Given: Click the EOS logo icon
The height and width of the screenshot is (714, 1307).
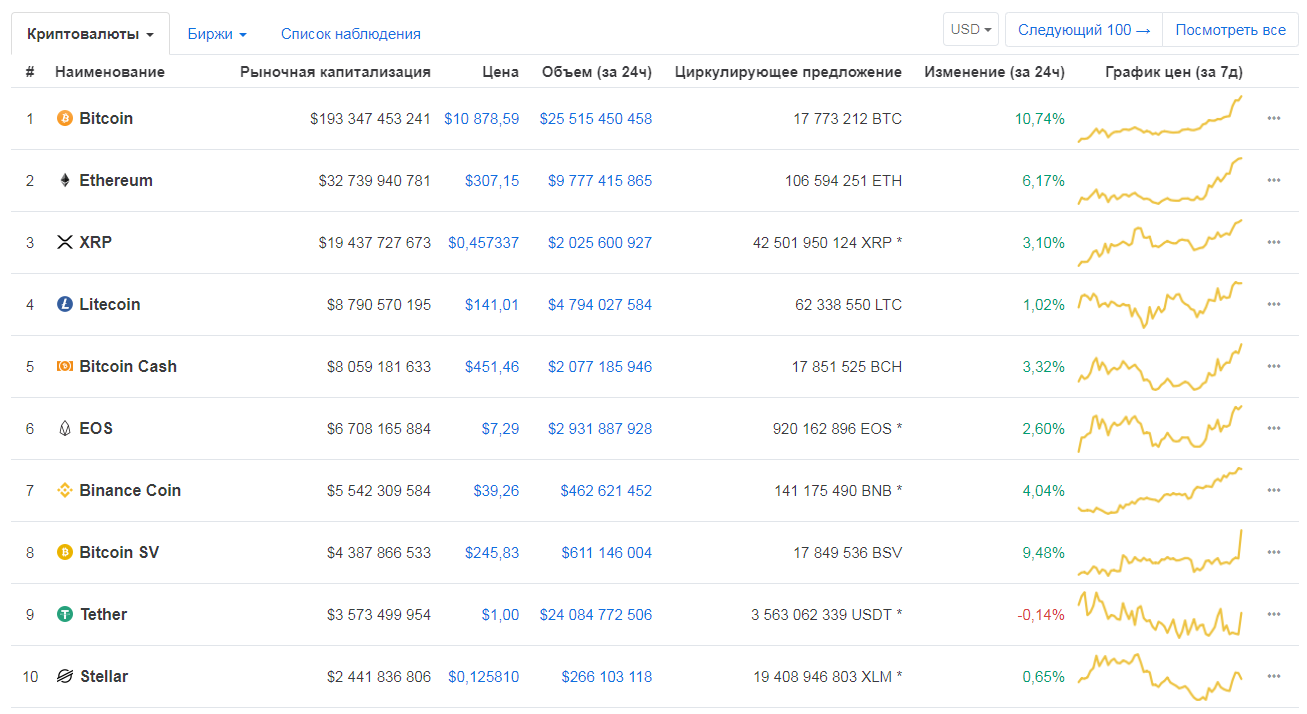Looking at the screenshot, I should coord(65,429).
